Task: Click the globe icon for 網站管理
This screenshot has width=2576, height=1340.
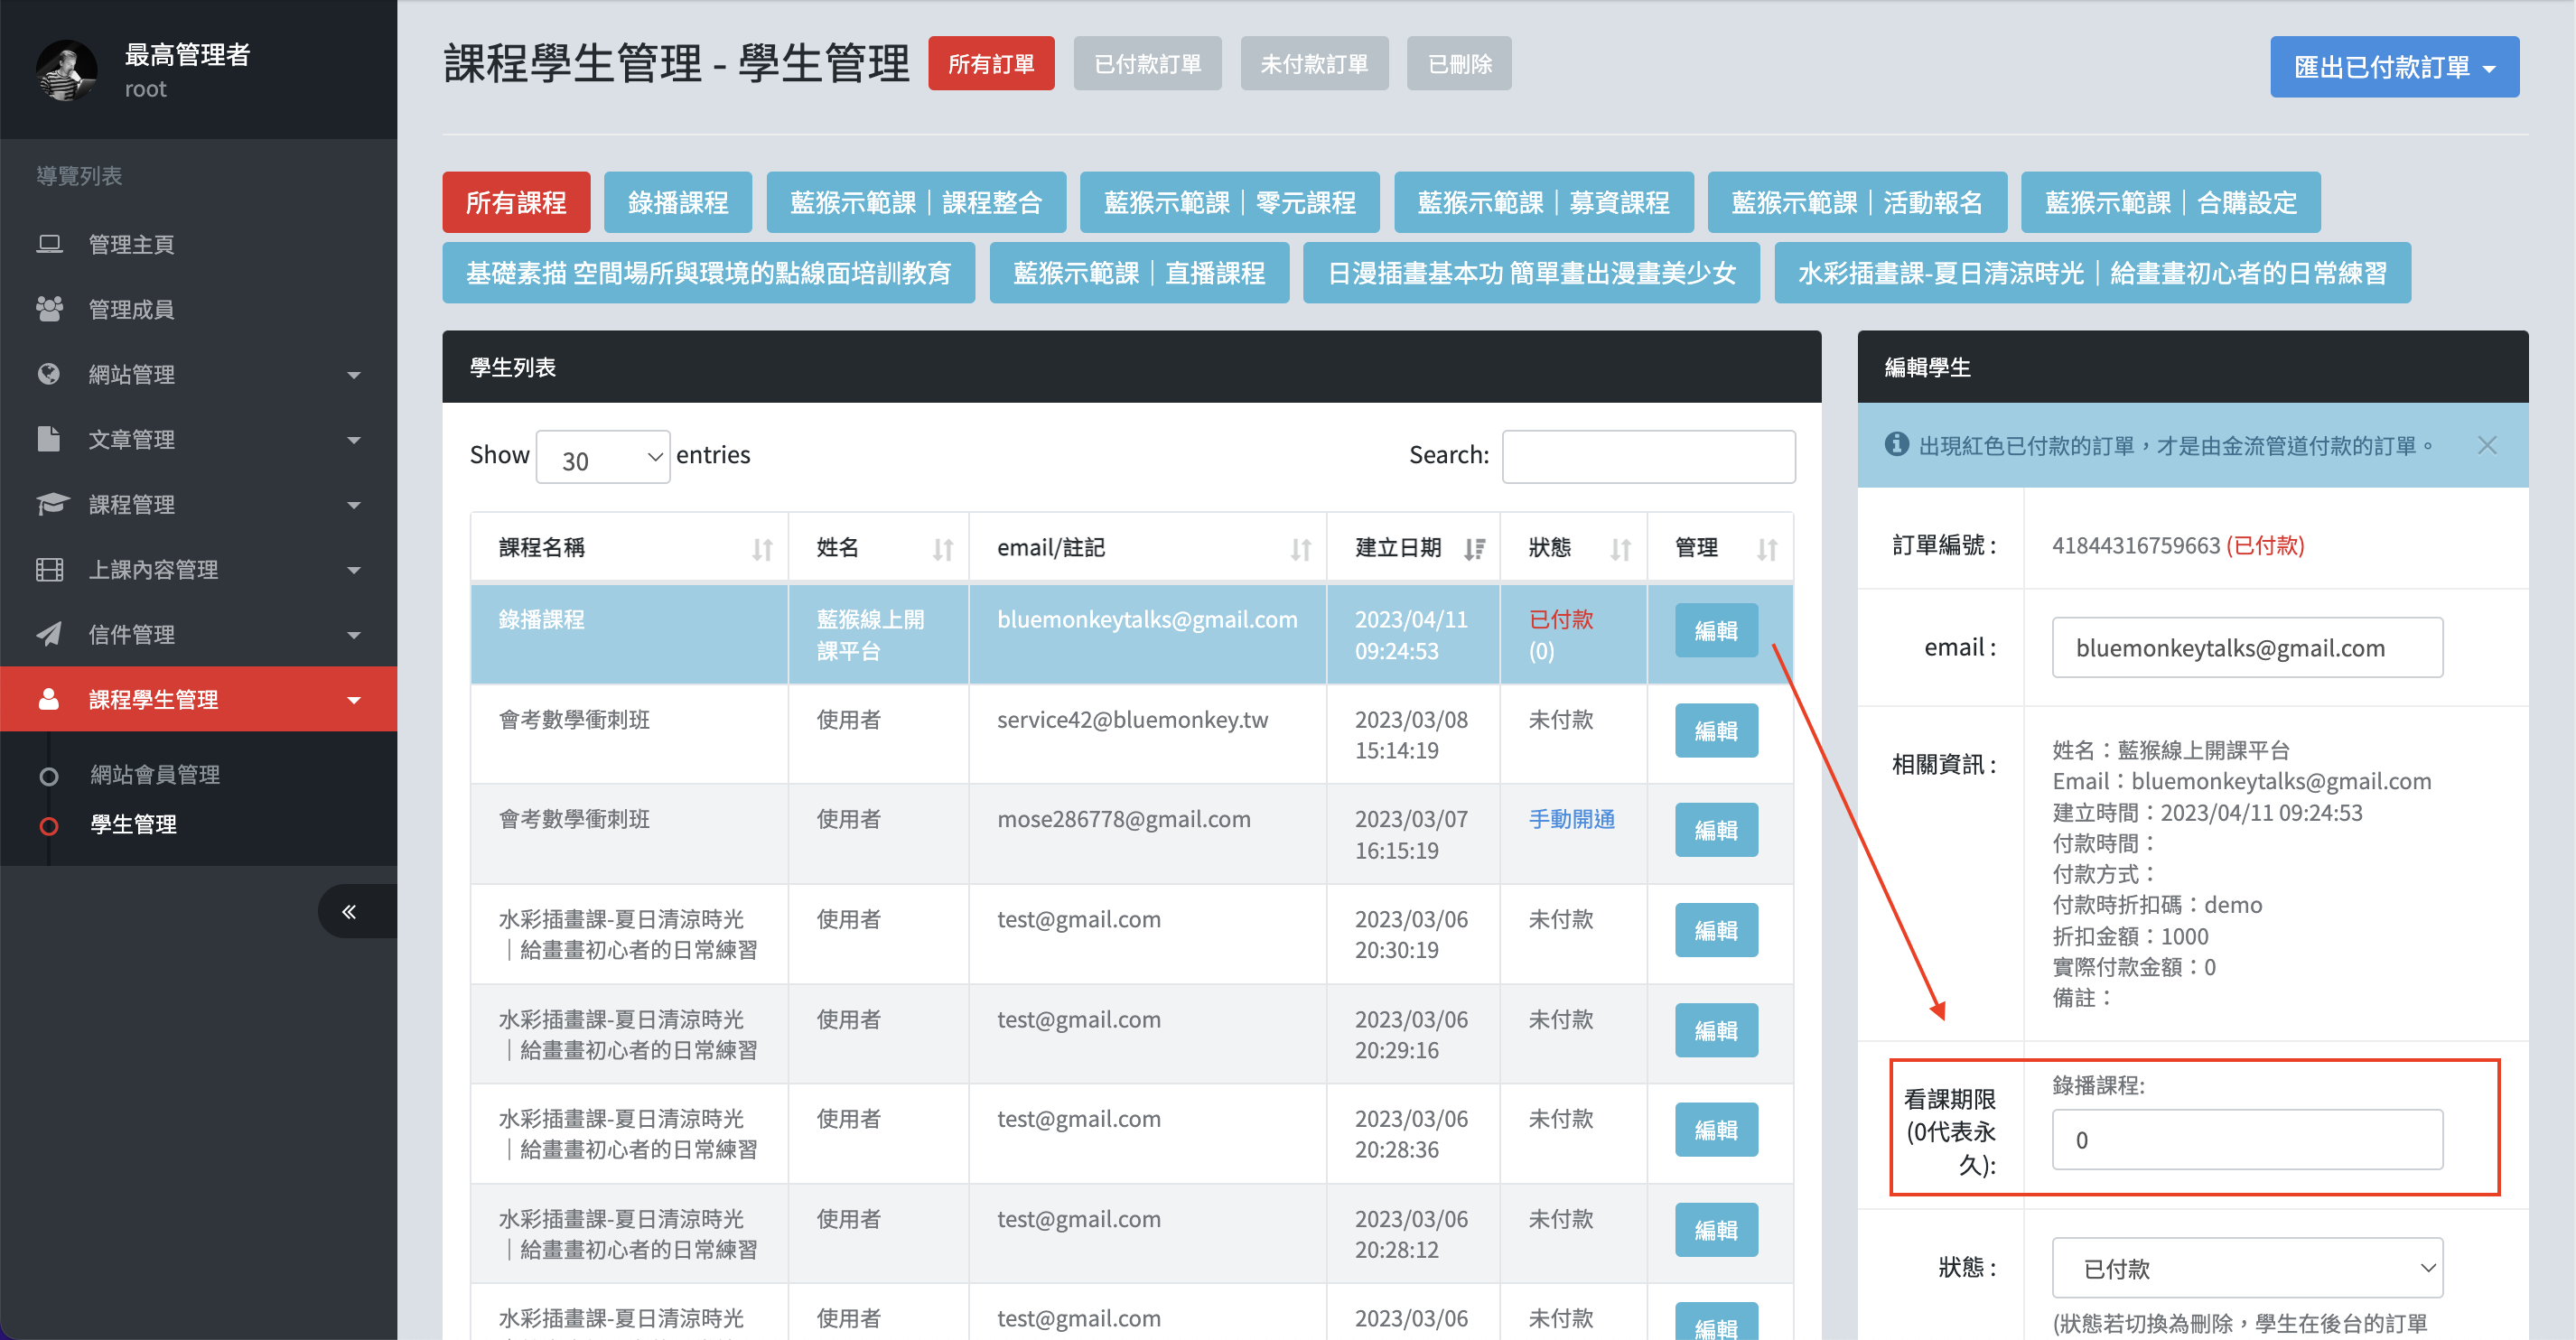Action: [x=49, y=374]
